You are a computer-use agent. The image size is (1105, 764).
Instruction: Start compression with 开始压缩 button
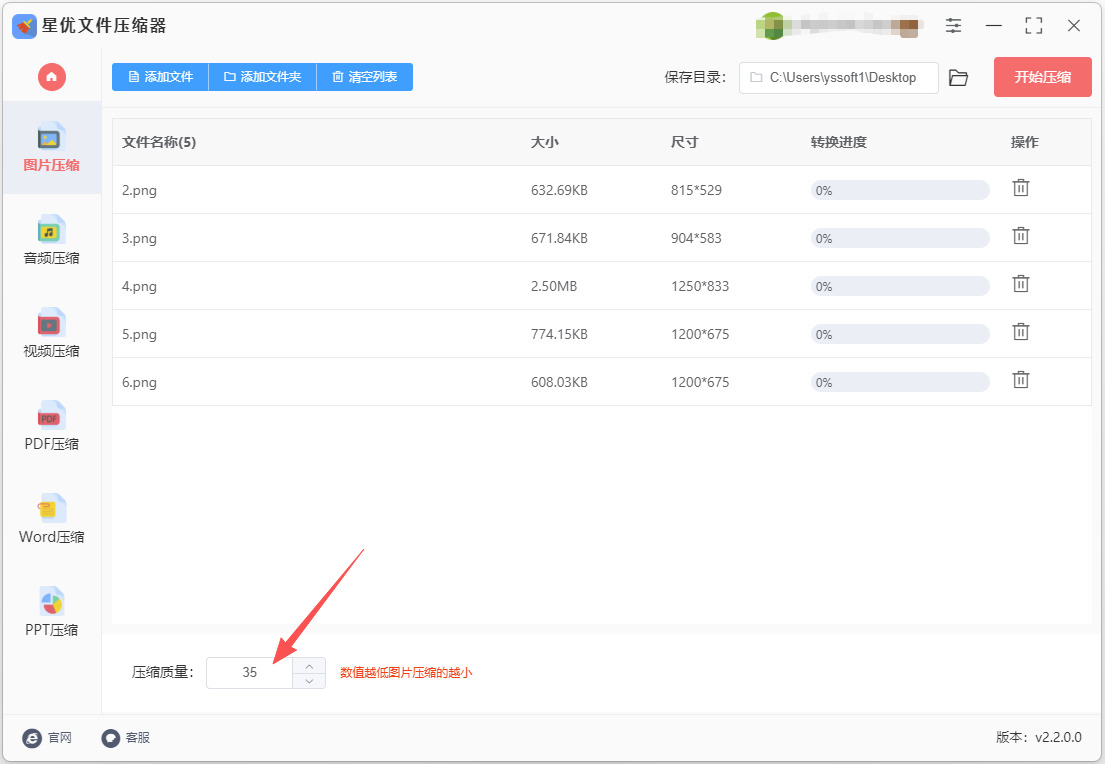[x=1042, y=77]
